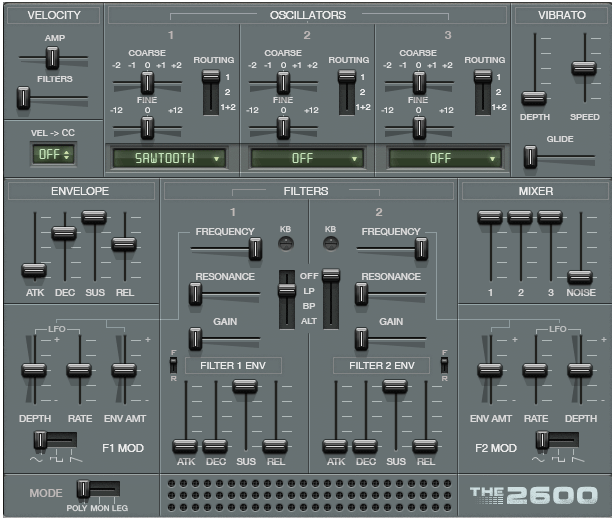Screen dimensions: 616x521
Task: Click the ALT filter type label
Action: (x=309, y=321)
